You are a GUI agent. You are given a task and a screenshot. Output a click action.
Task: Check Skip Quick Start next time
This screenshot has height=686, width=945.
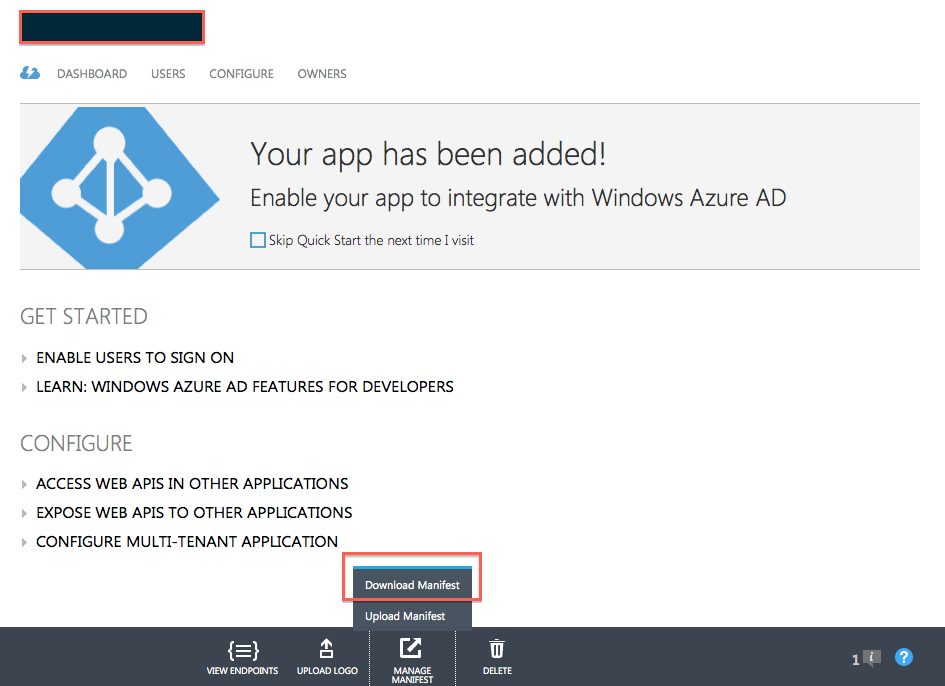click(x=258, y=240)
